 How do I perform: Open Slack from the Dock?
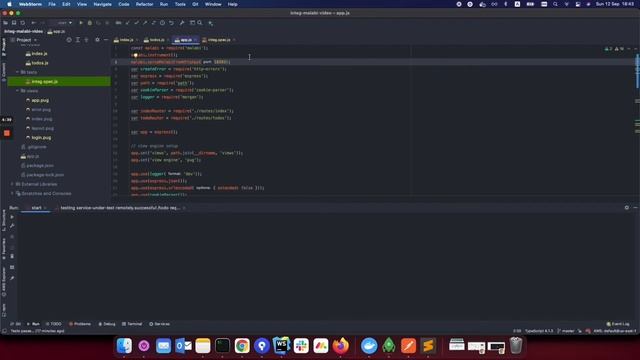[301, 346]
